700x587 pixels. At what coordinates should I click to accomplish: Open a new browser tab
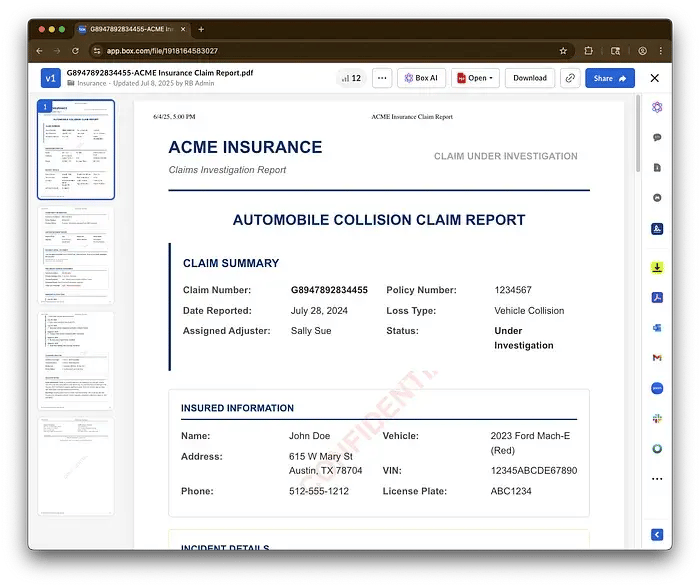201,29
